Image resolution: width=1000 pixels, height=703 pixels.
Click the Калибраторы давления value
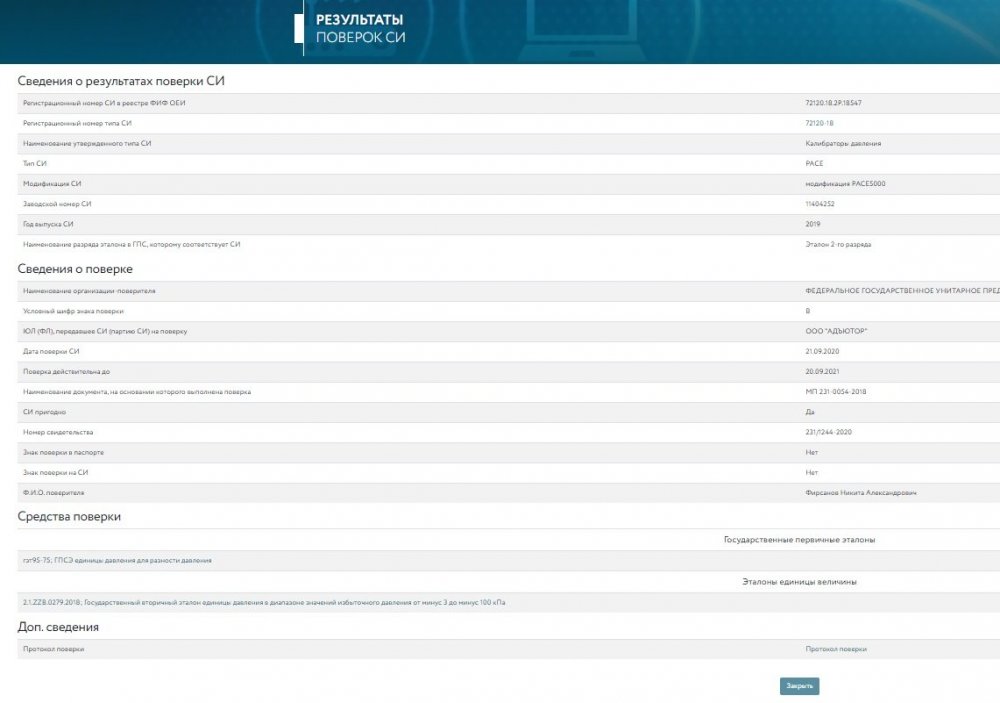tap(843, 144)
